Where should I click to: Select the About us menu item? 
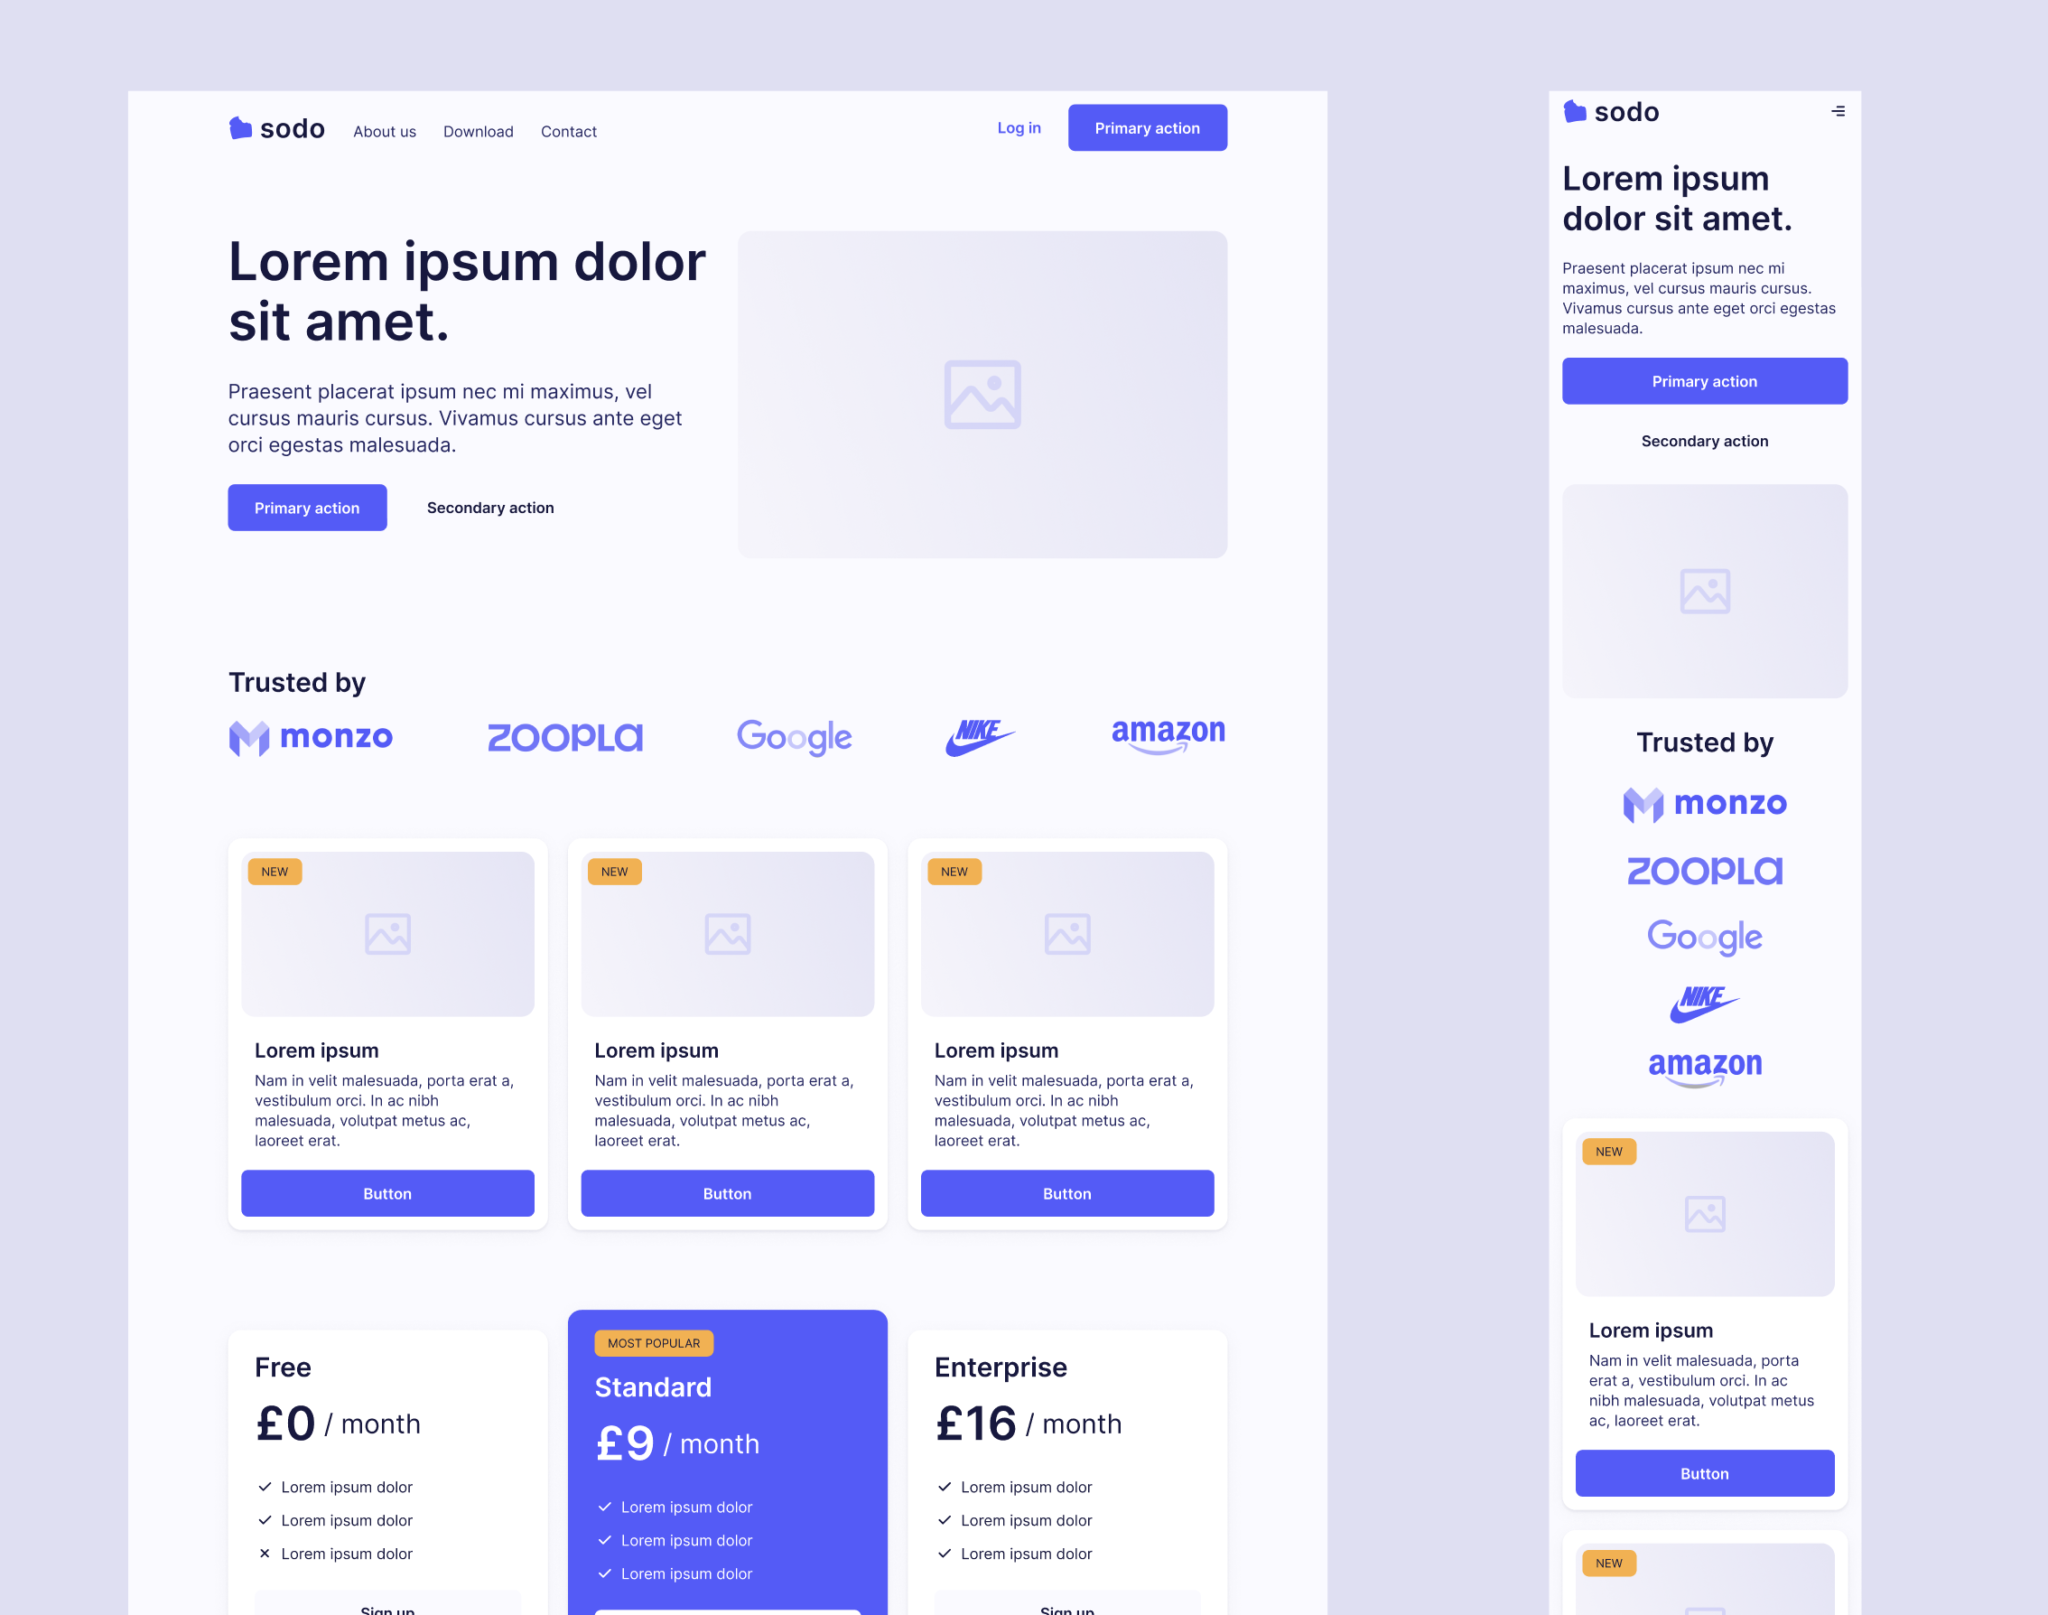click(x=382, y=131)
